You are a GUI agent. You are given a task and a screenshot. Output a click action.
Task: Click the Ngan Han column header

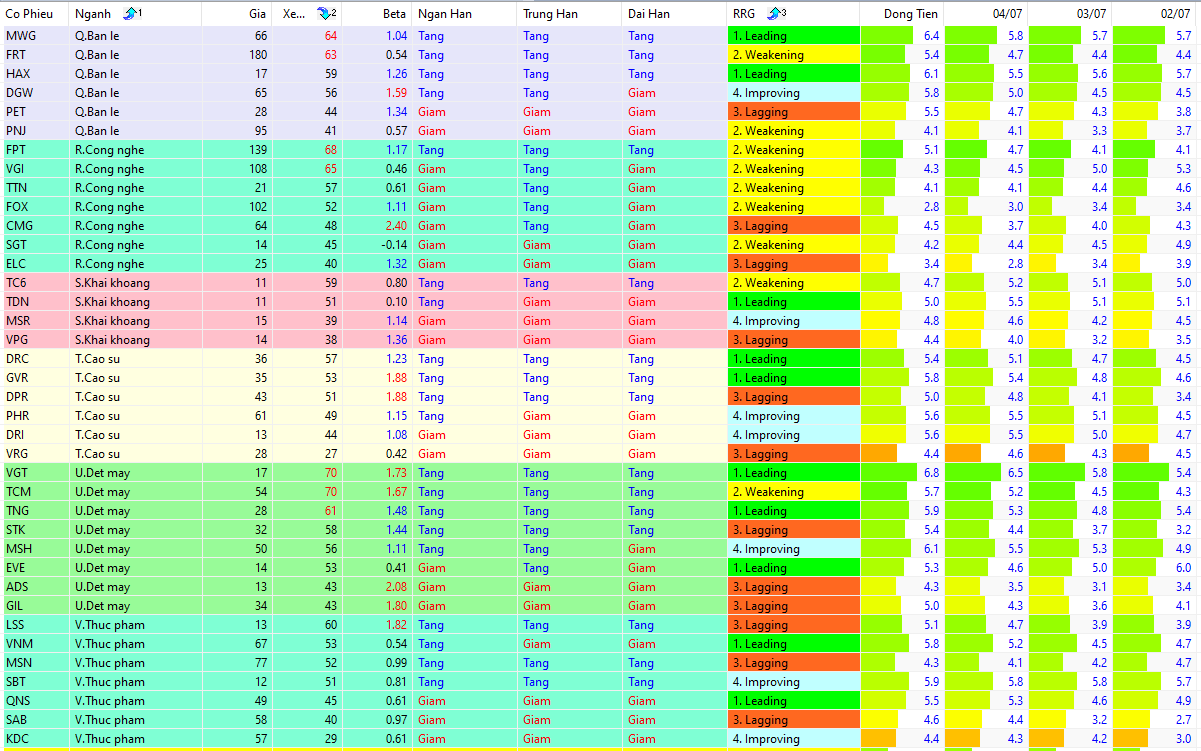click(x=445, y=14)
